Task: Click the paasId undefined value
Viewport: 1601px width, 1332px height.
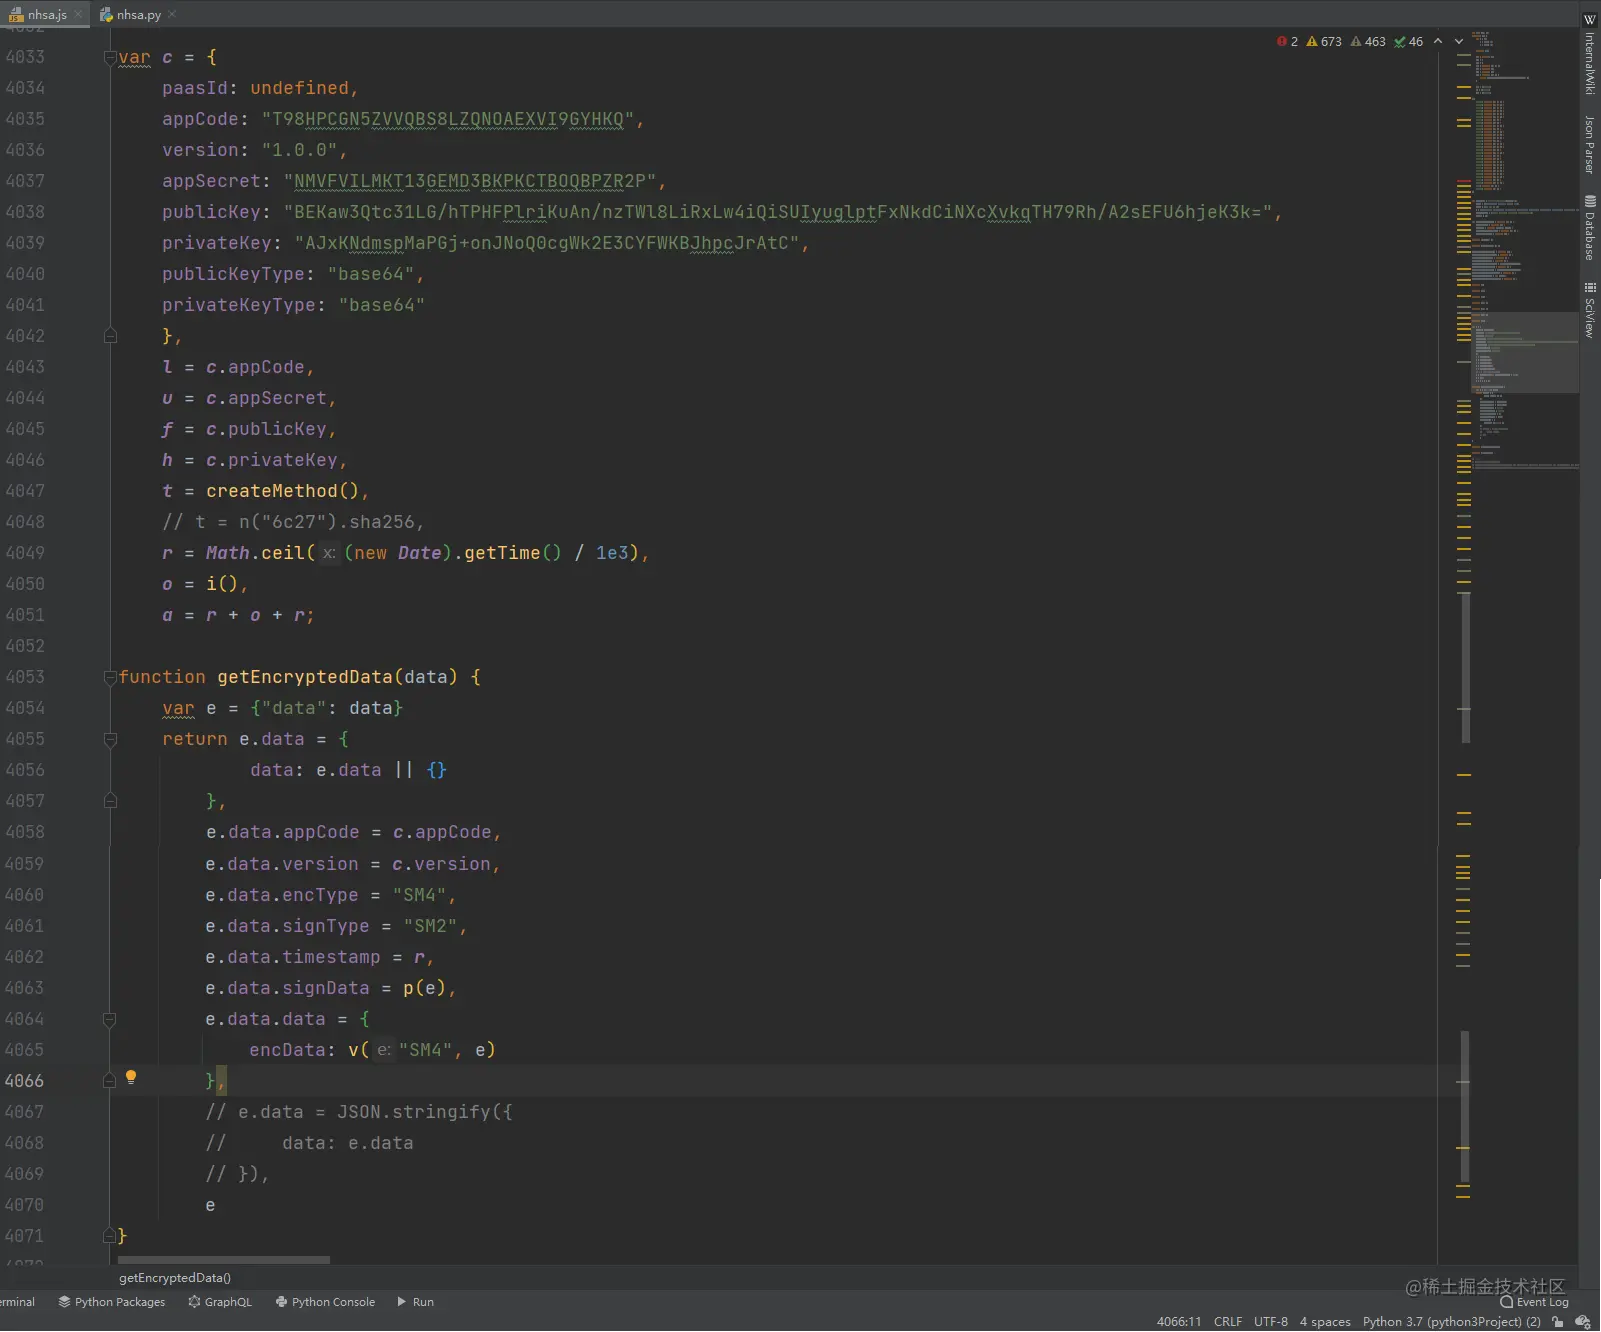Action: click(299, 88)
